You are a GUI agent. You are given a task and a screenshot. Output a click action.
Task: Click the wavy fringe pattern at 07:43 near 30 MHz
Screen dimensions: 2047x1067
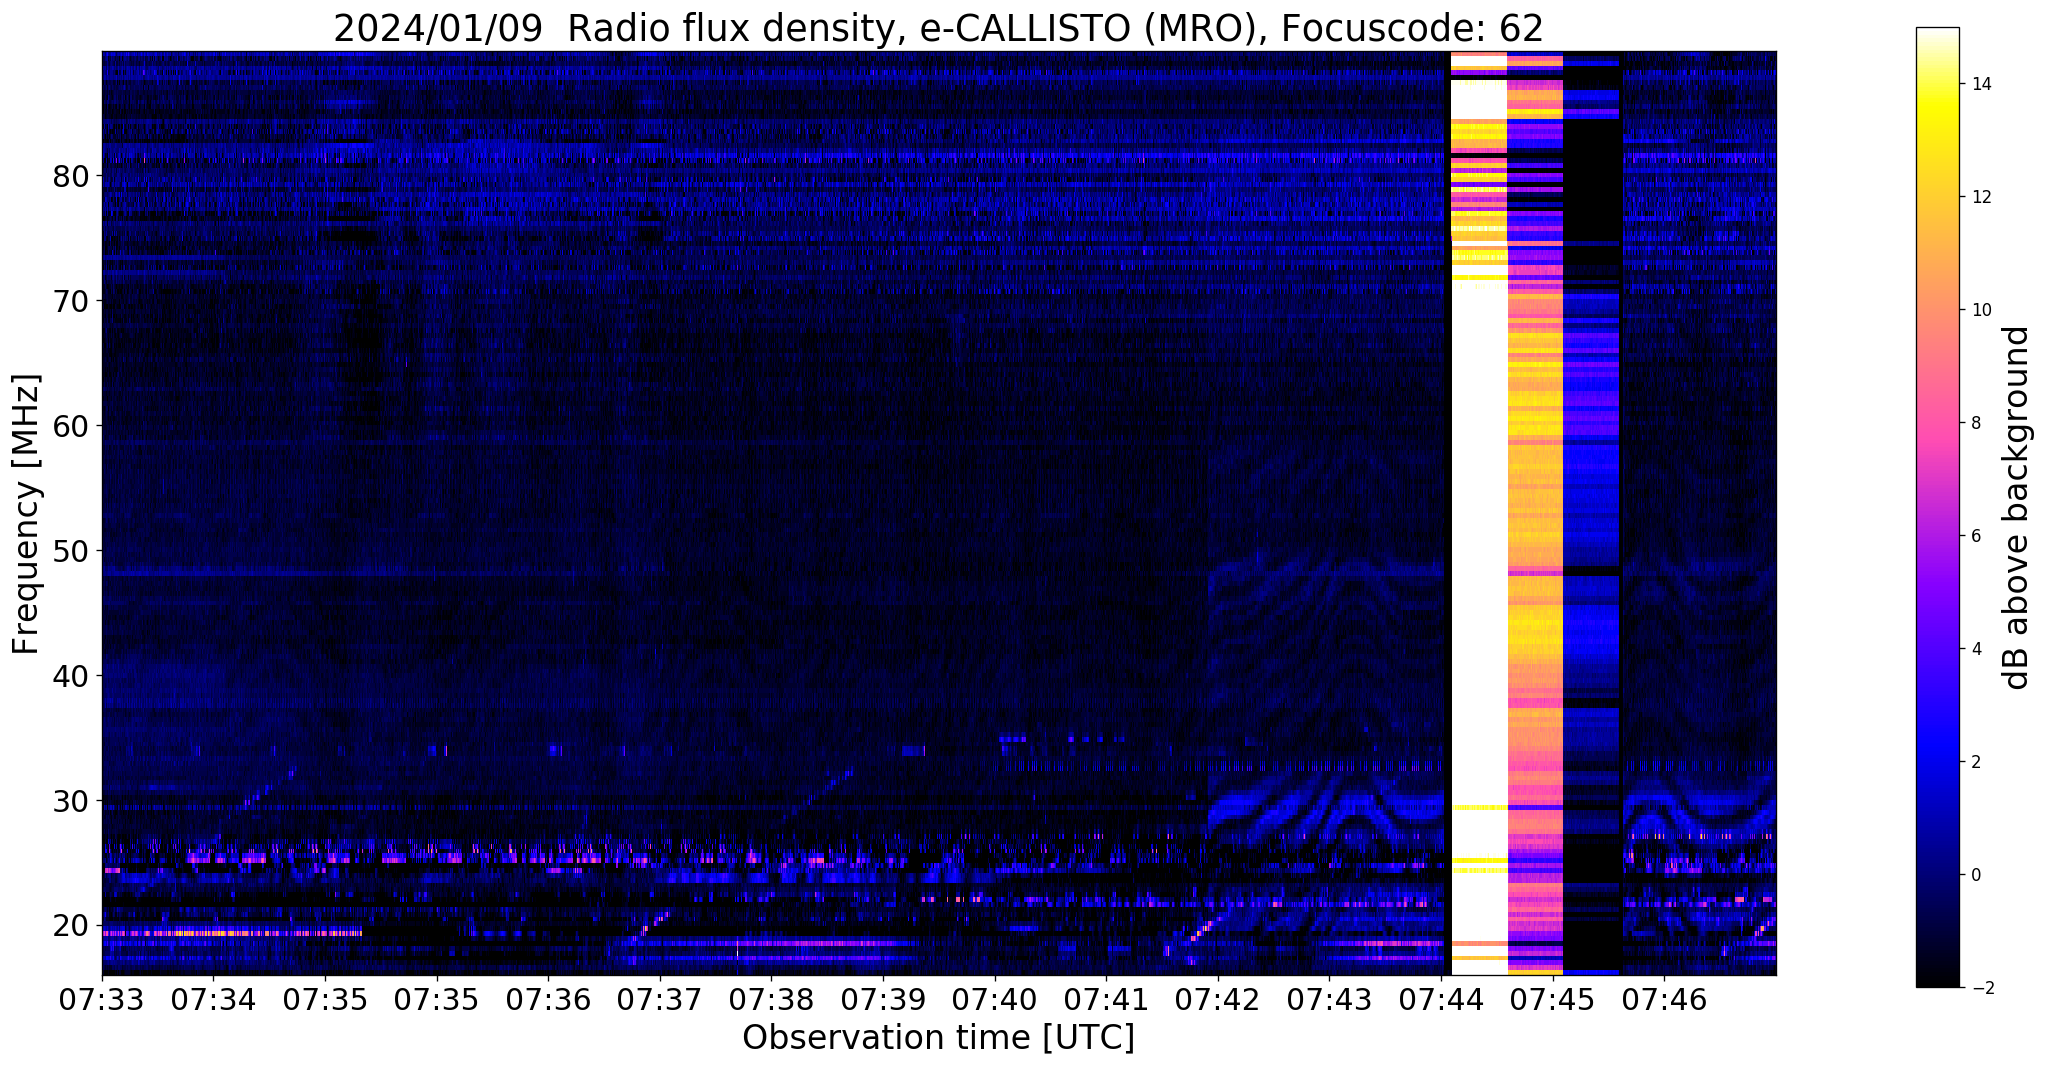pos(1327,806)
